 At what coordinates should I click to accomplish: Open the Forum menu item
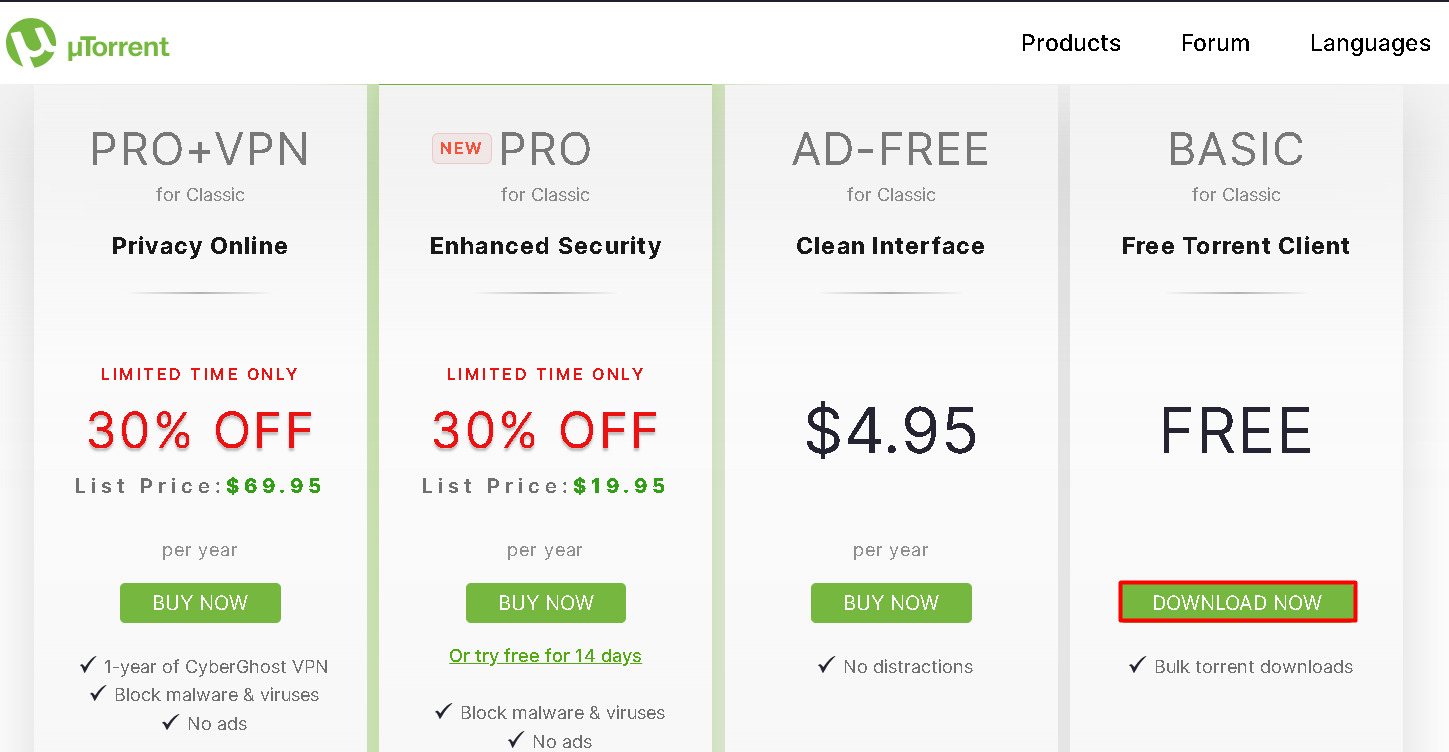tap(1215, 43)
